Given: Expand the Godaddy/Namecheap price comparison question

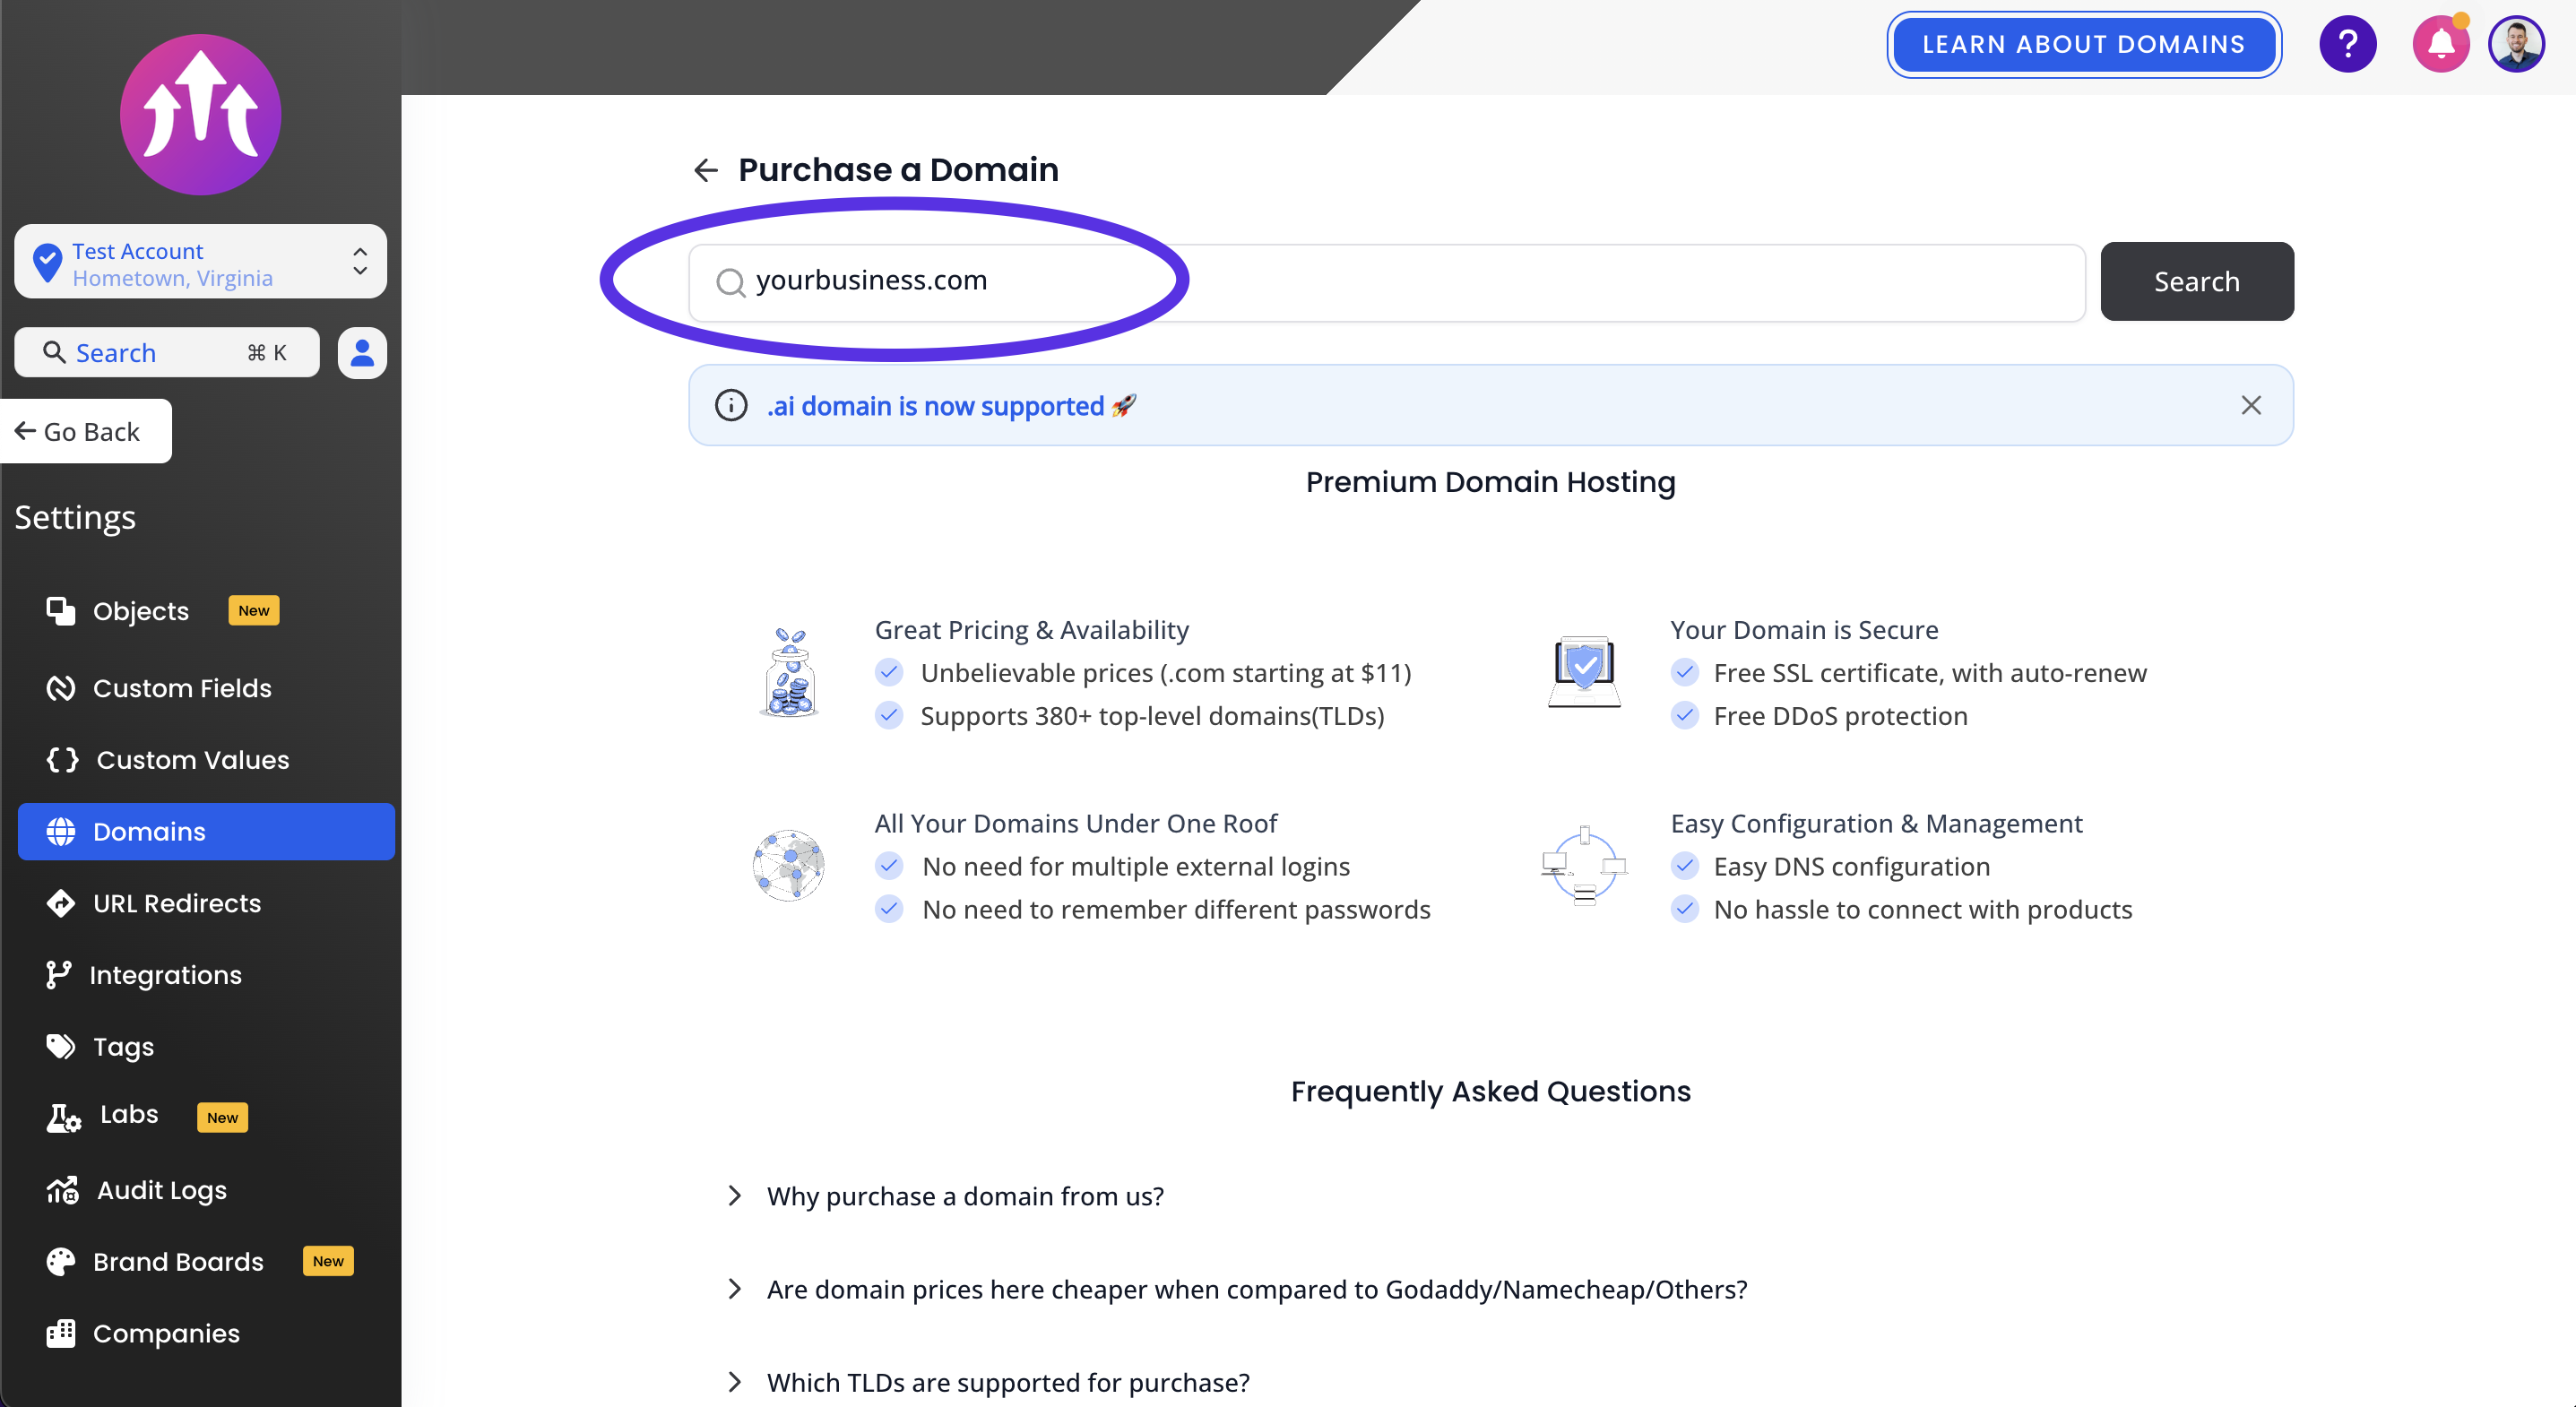Looking at the screenshot, I should pyautogui.click(x=1237, y=1289).
